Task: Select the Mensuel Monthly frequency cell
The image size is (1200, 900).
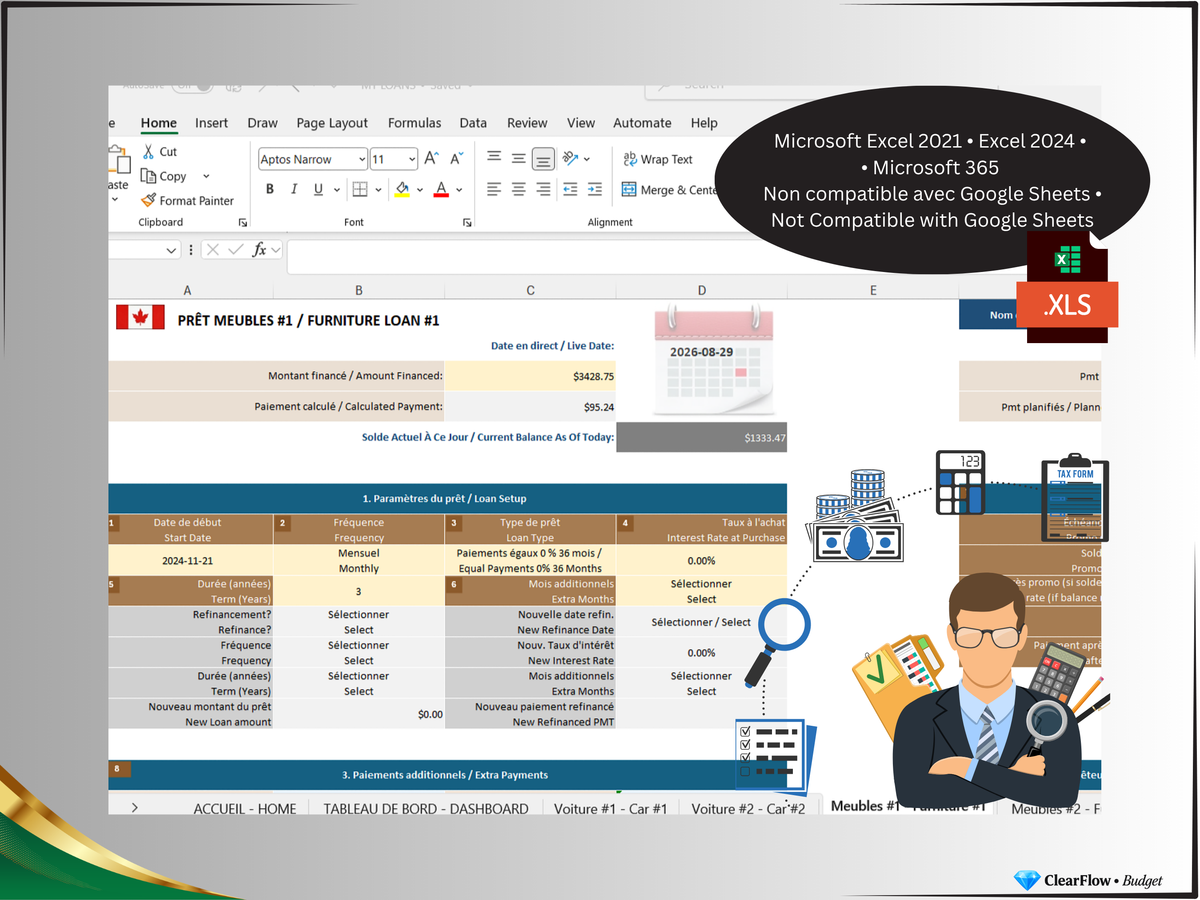Action: coord(359,560)
